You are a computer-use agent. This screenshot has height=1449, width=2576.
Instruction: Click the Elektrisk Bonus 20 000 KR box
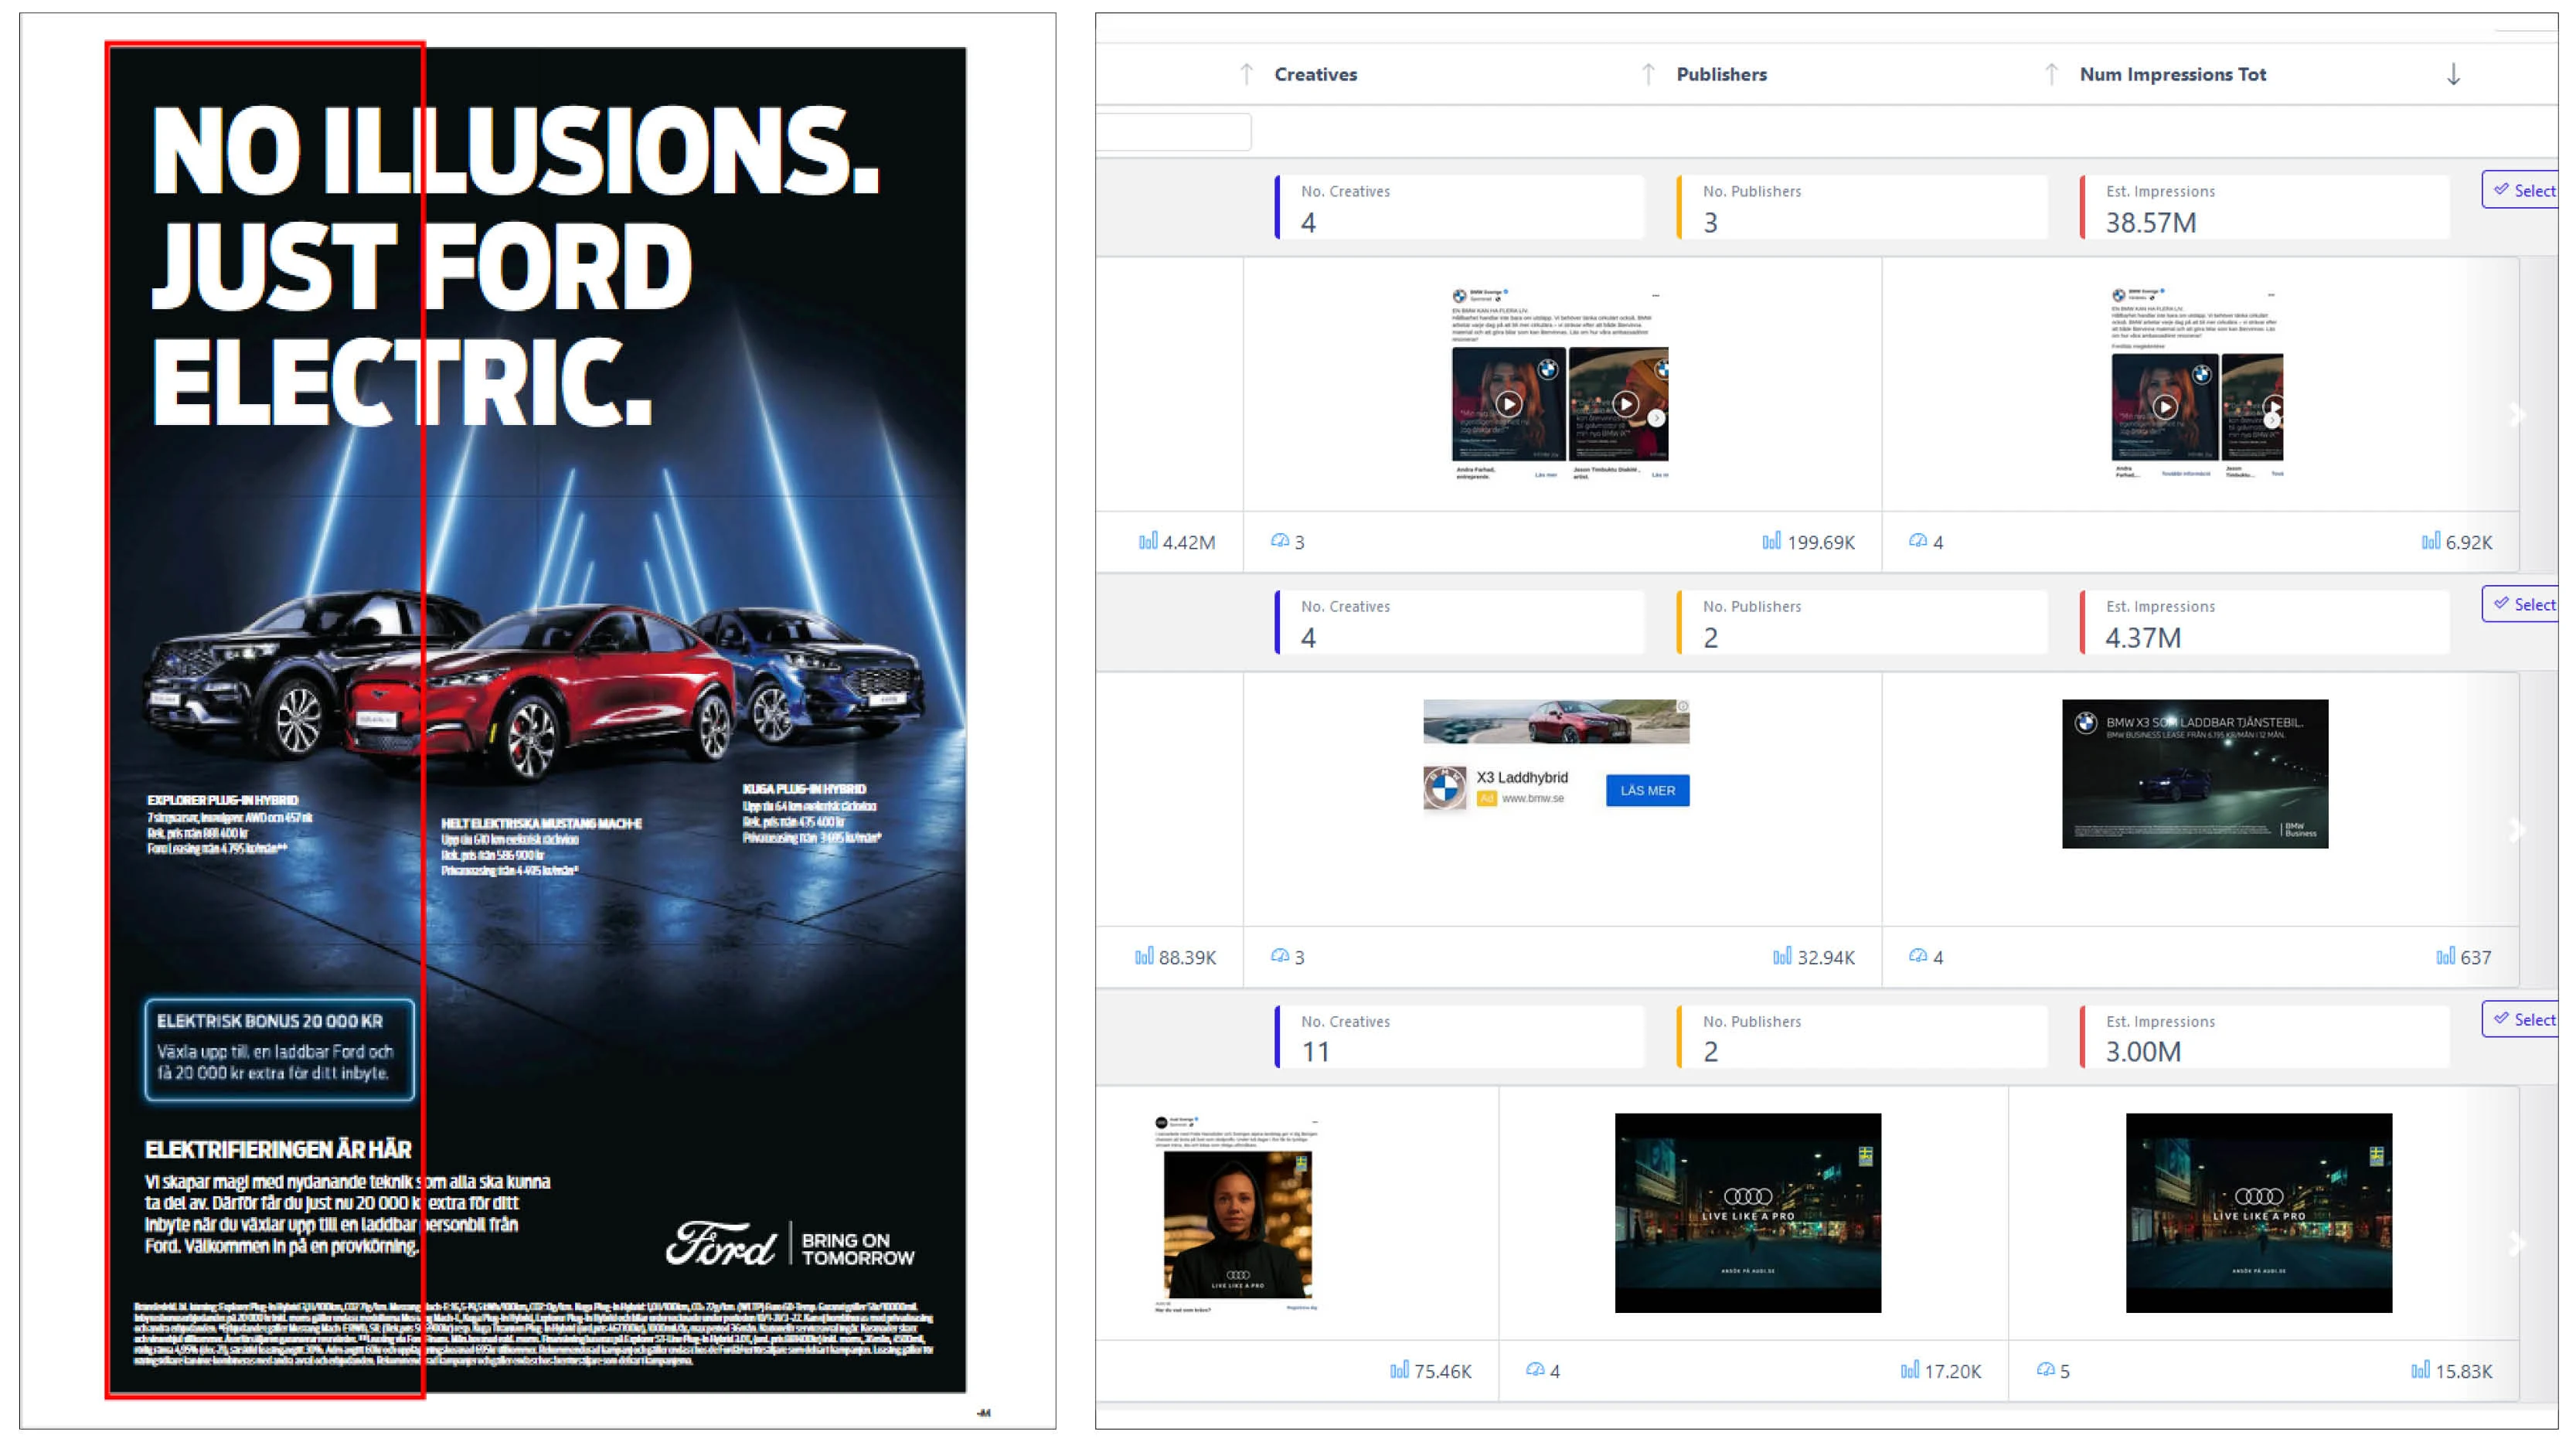[279, 1049]
